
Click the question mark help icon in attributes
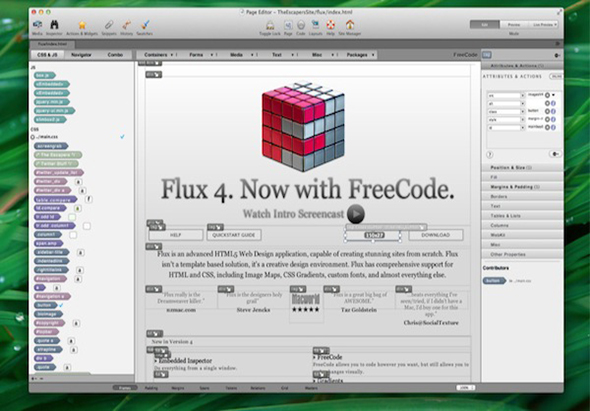tap(490, 154)
